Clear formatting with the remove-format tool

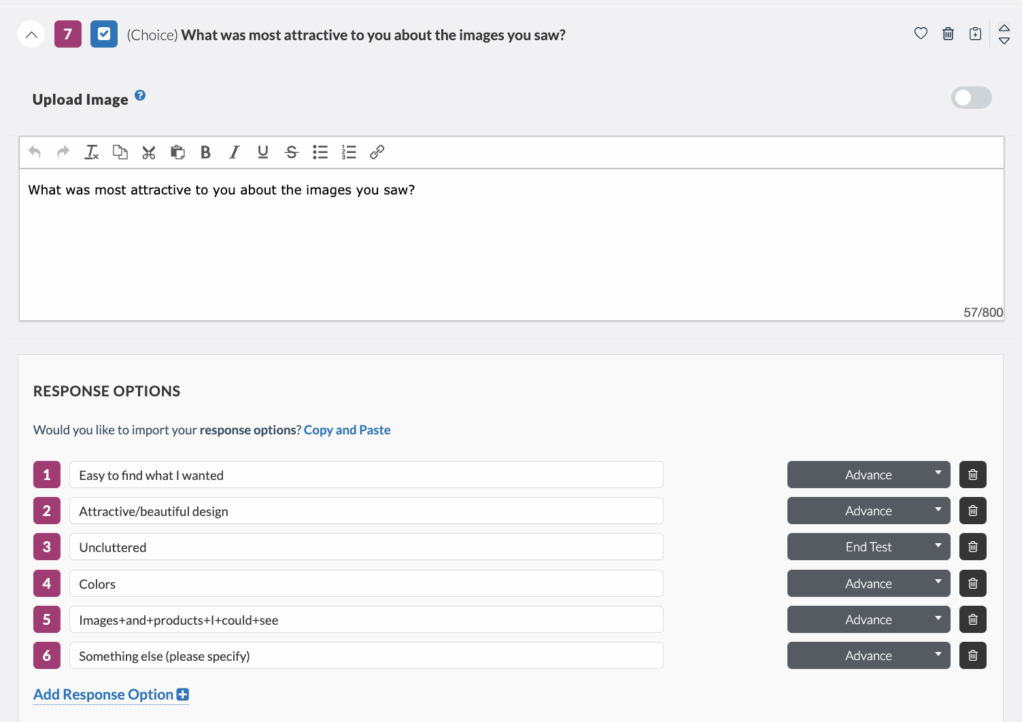coord(91,152)
